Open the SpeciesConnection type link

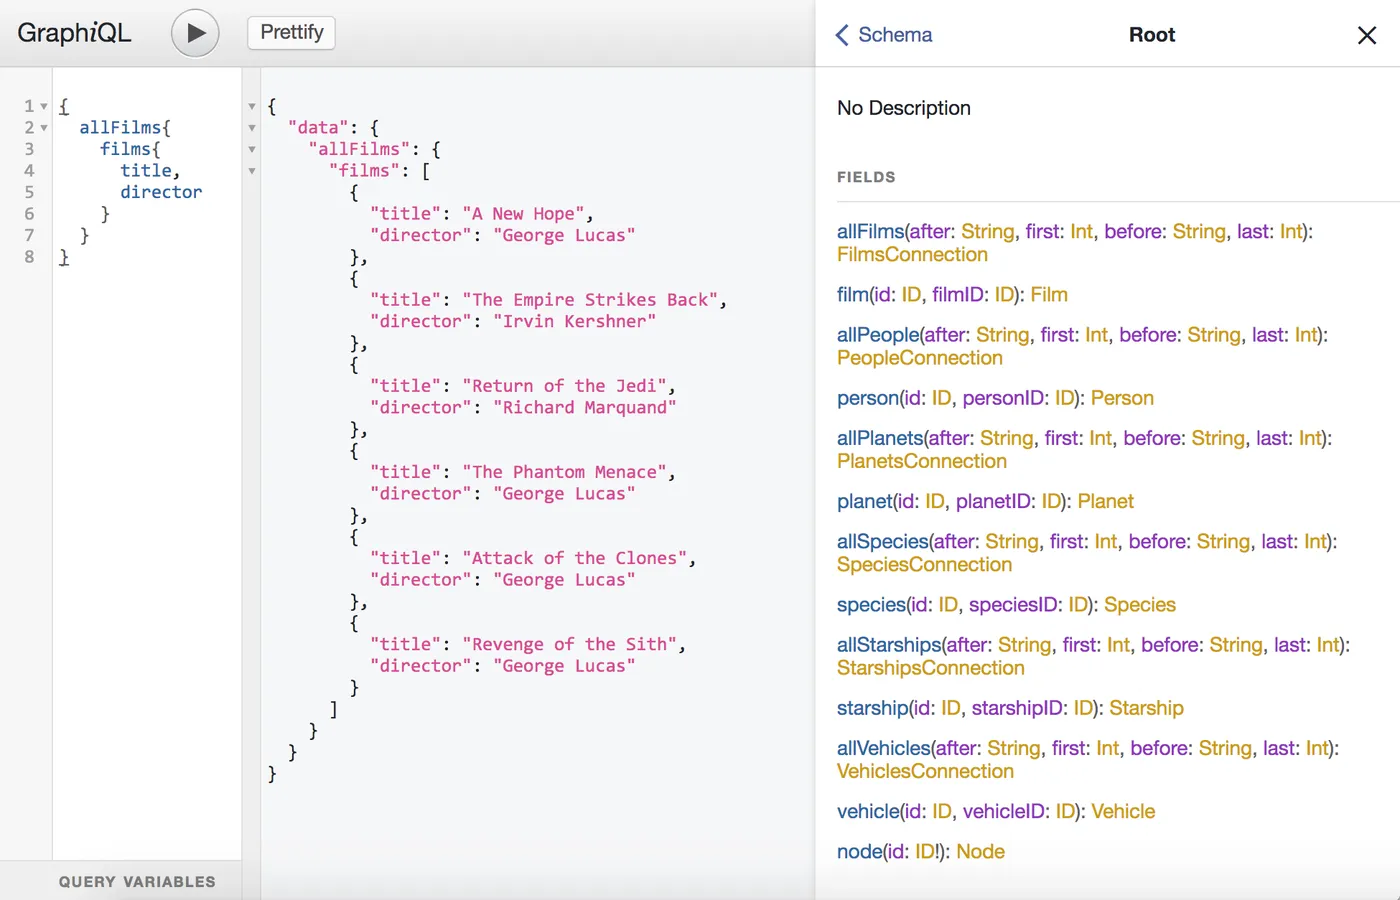pos(925,565)
